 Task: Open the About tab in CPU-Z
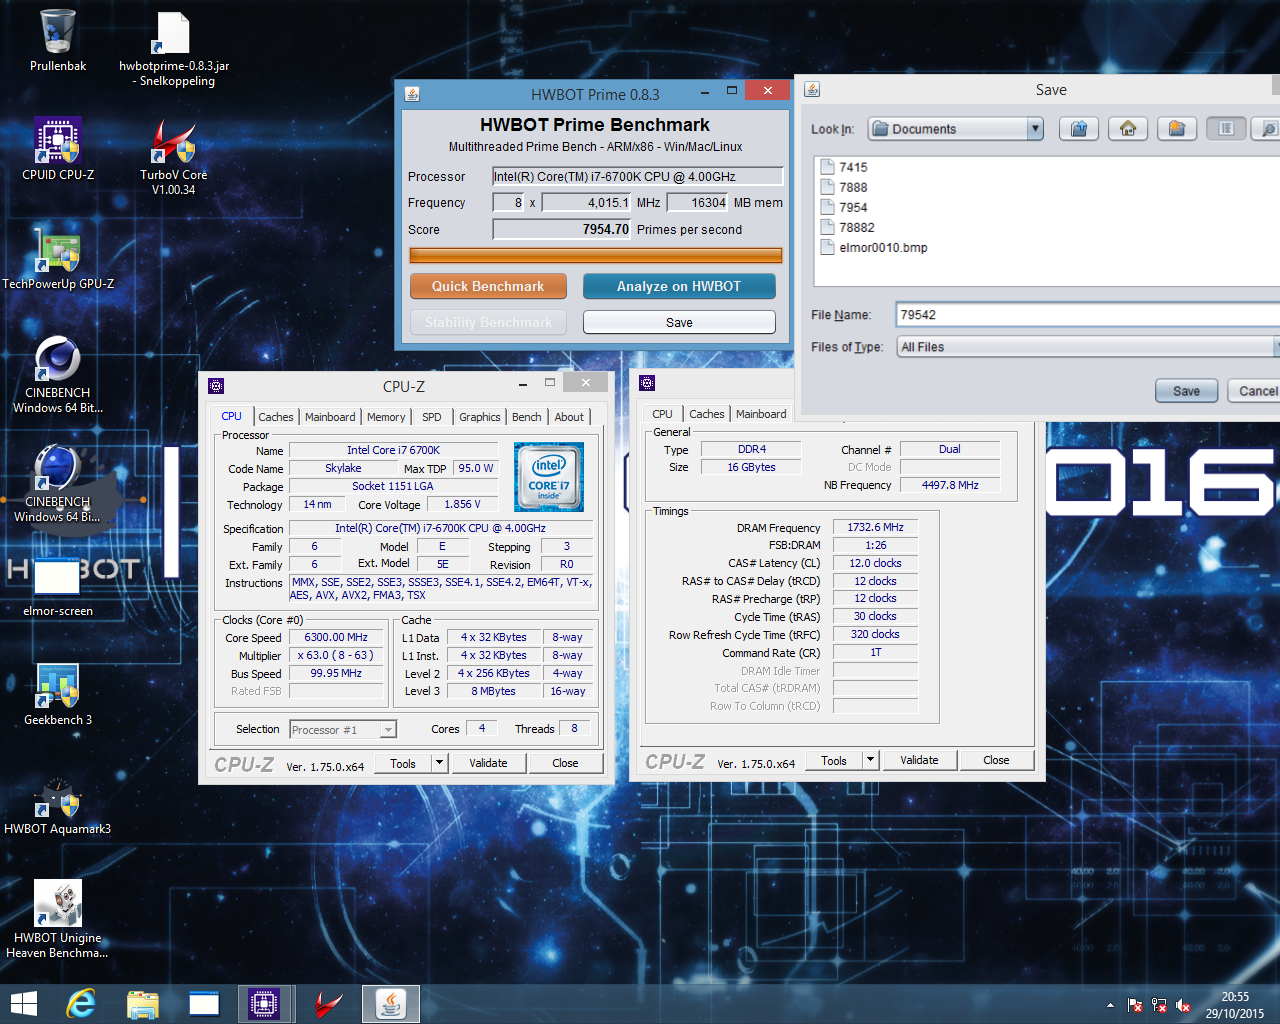[569, 417]
